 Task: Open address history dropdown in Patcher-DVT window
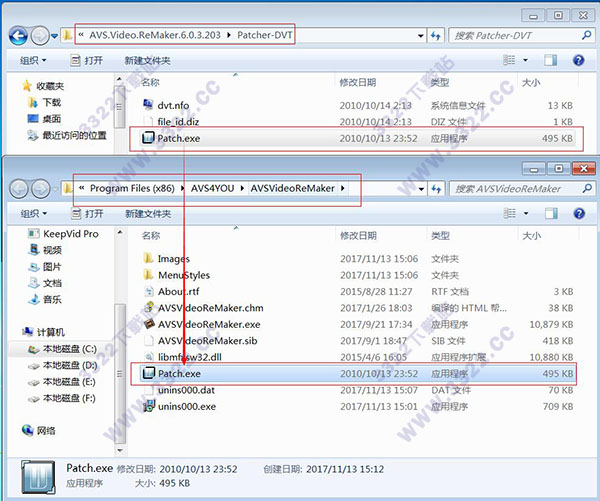tap(421, 36)
